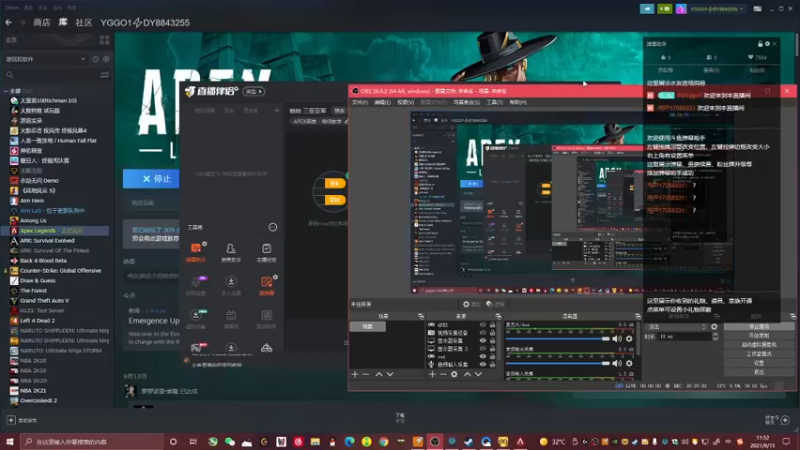Open Steam library grid view icon
Screen dimensions: 800x450
(x=105, y=40)
